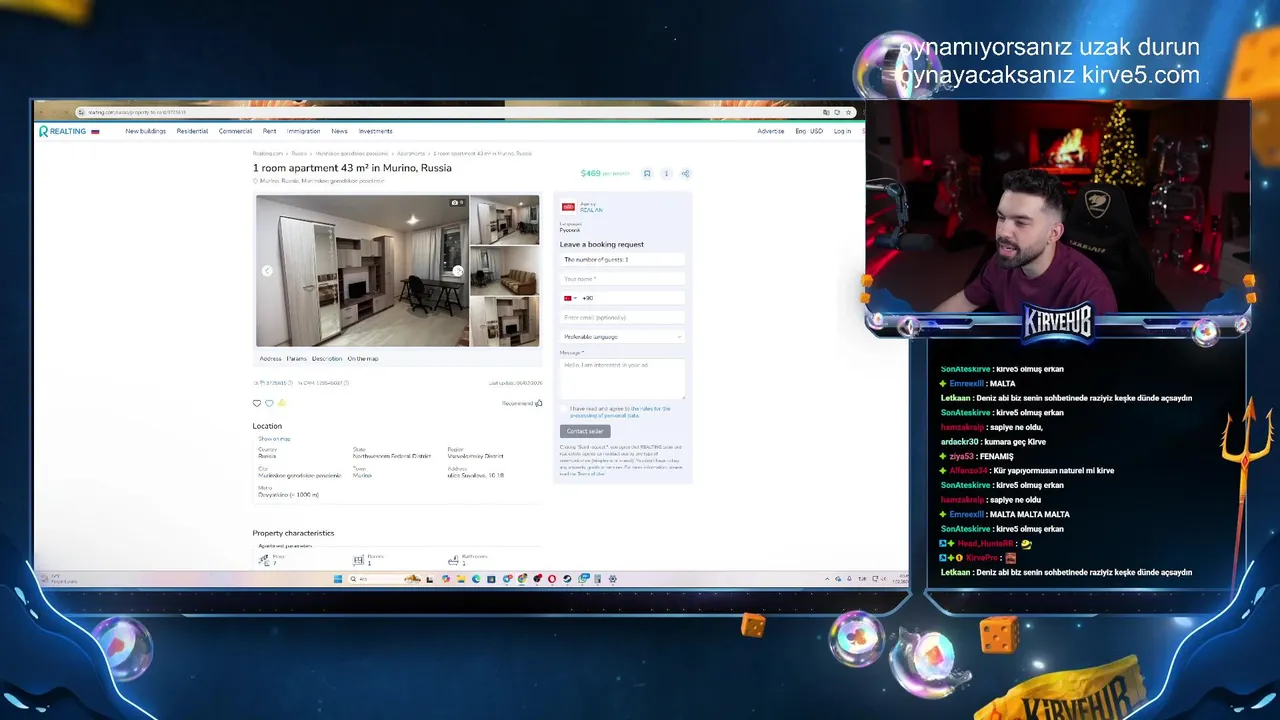Open the Commercial menu

point(236,131)
